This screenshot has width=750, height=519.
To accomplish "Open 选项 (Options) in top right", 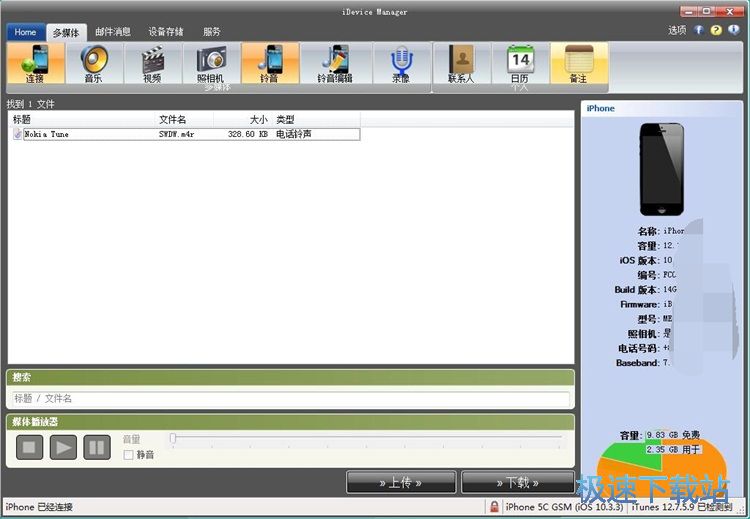I will pos(677,30).
